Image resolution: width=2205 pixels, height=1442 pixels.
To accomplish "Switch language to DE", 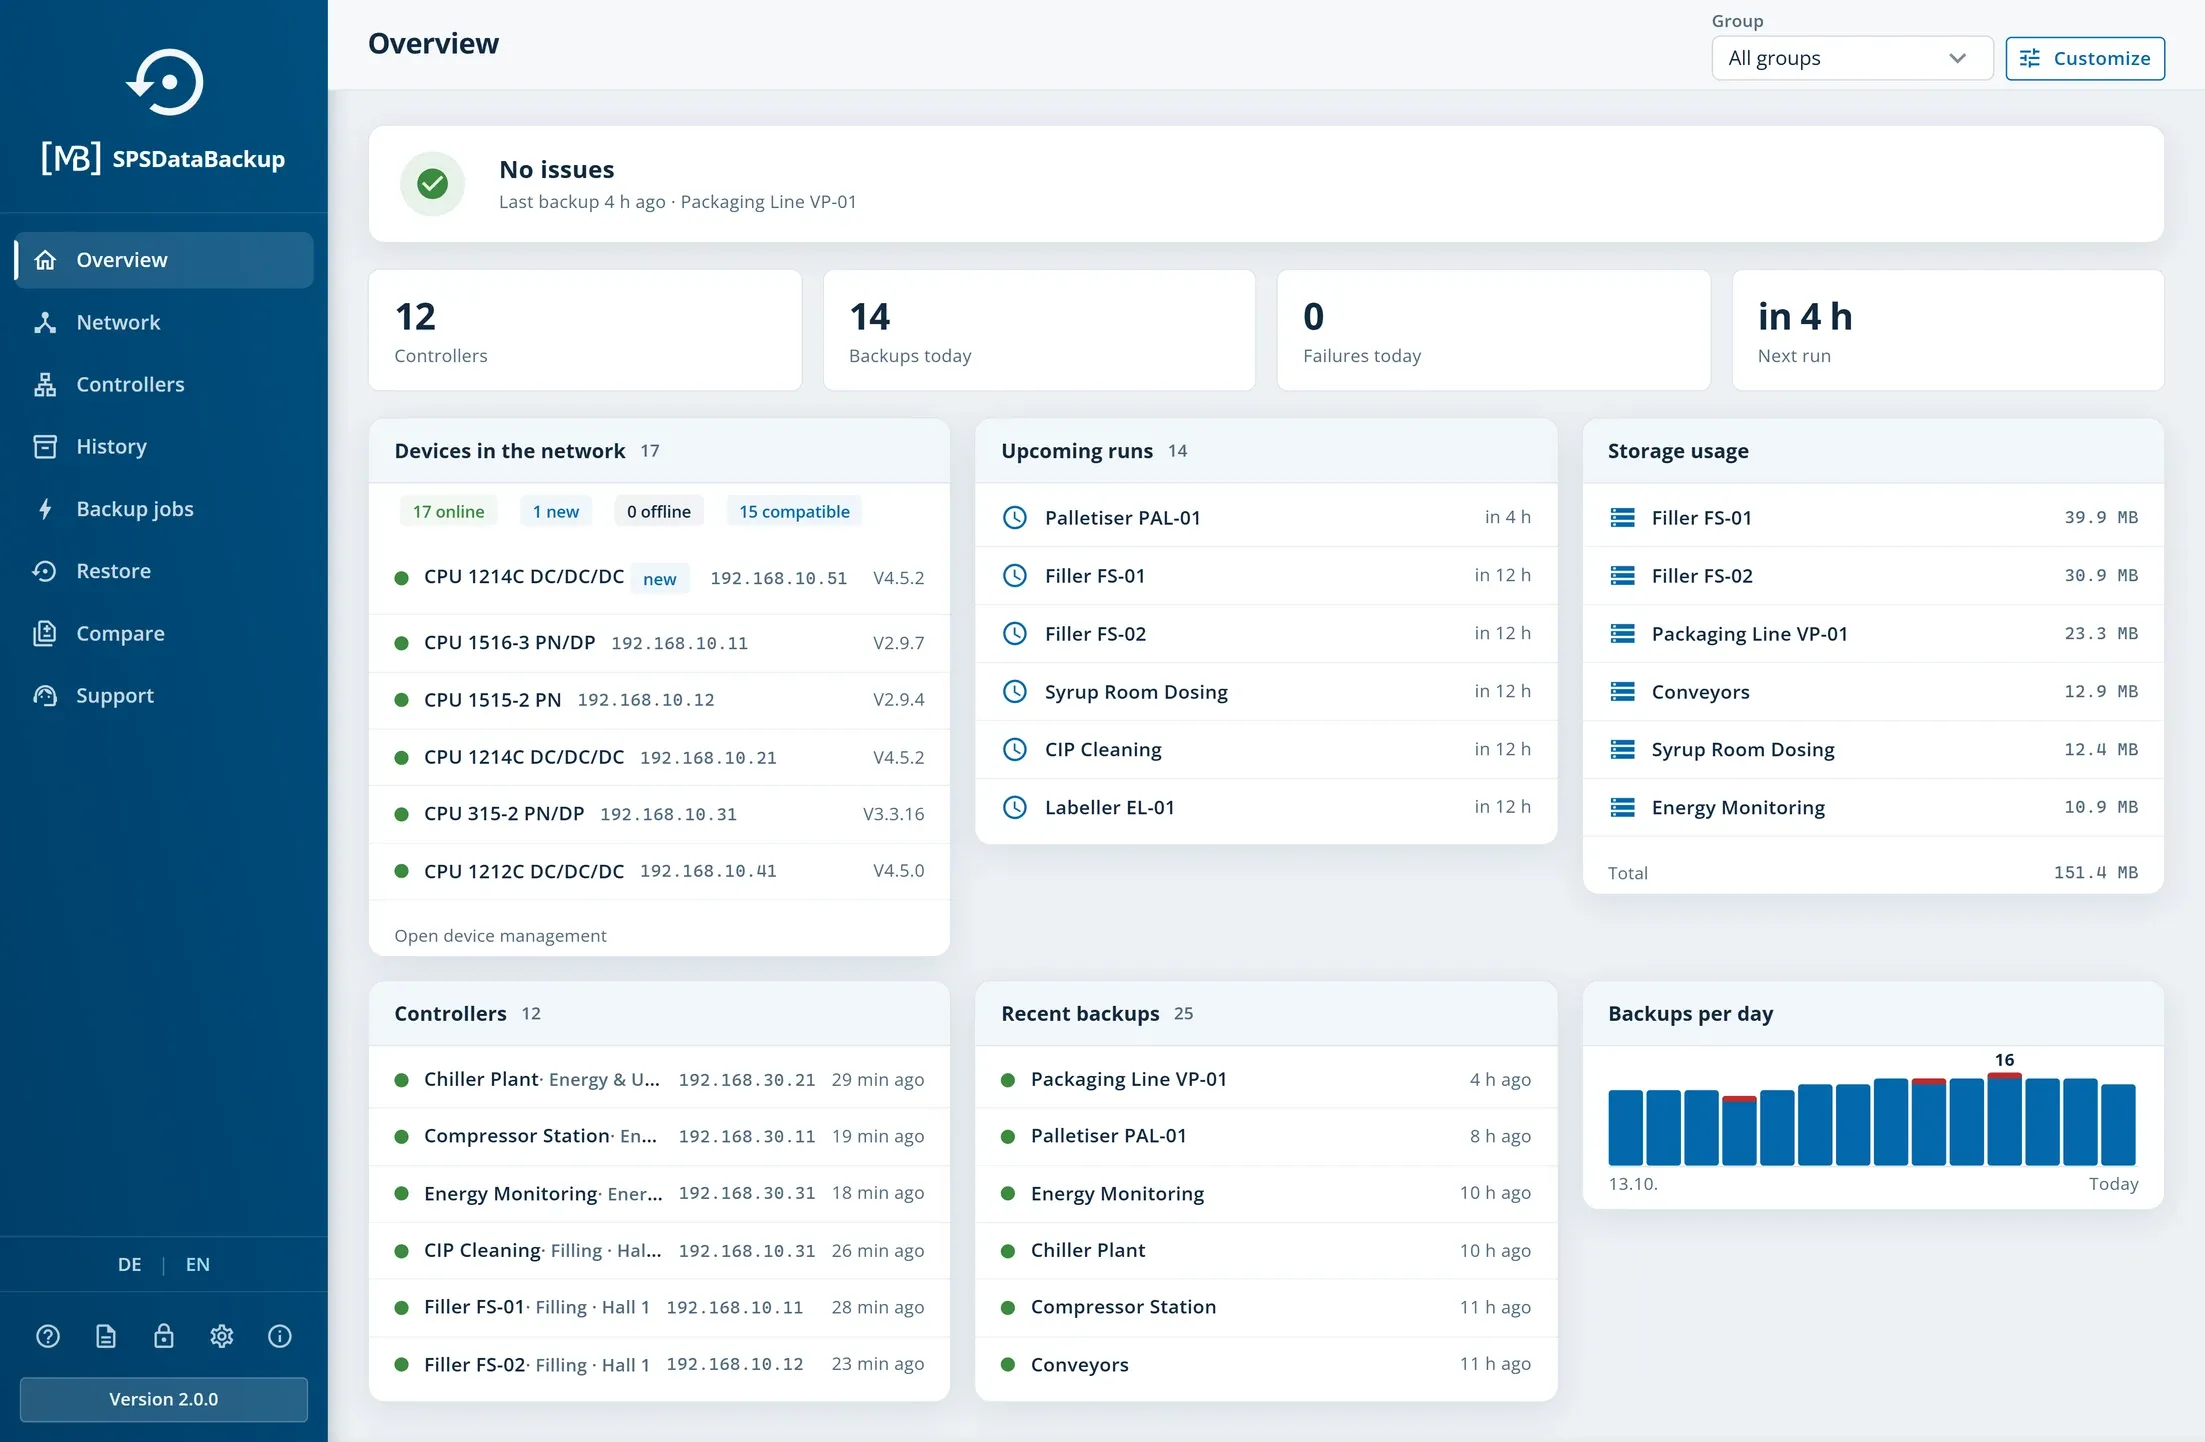I will pos(130,1264).
